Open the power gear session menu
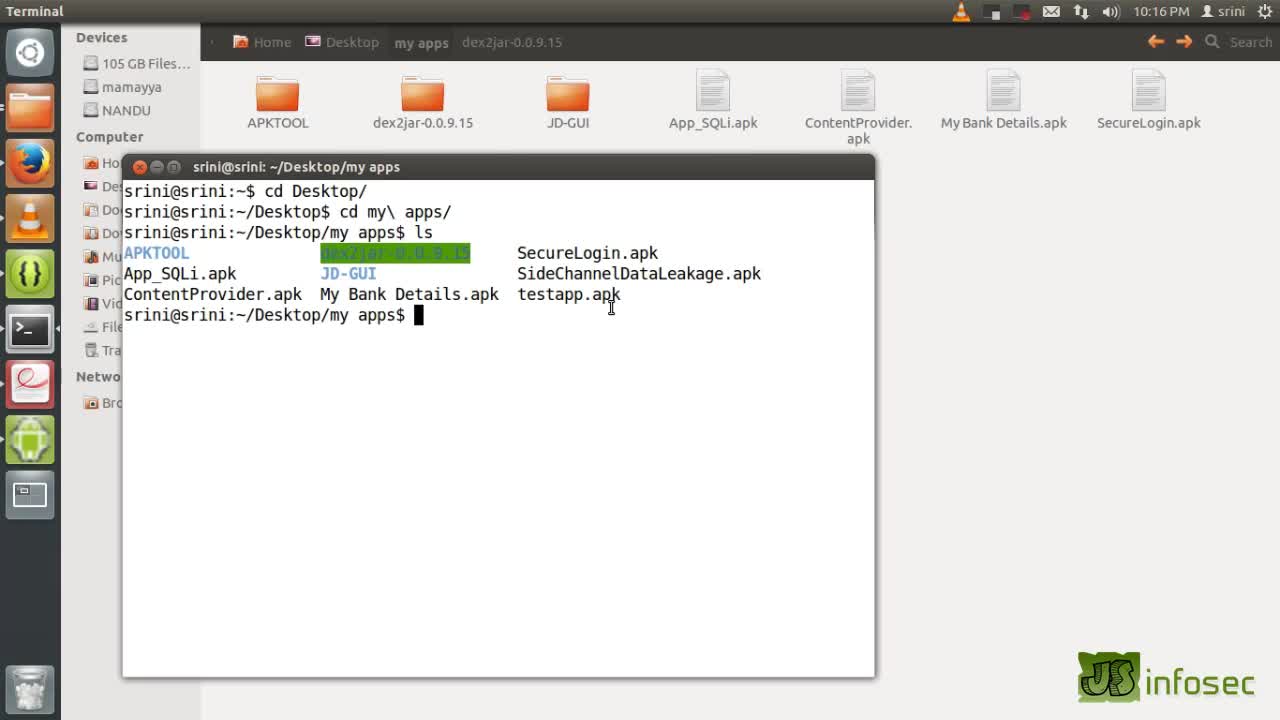The height and width of the screenshot is (720, 1280). pos(1265,12)
